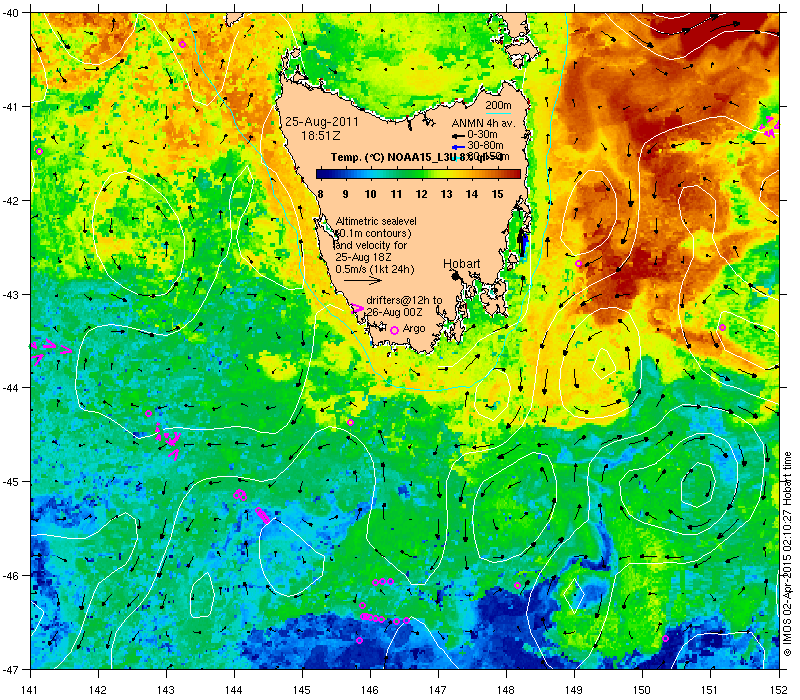Click the '26-Aug 00Z' legend text
The width and height of the screenshot is (800, 700).
coord(394,312)
